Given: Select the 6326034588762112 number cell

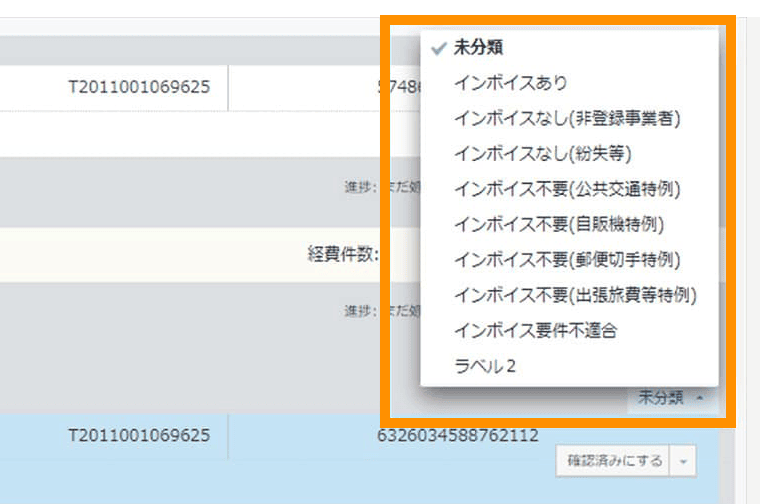Looking at the screenshot, I should coord(458,435).
